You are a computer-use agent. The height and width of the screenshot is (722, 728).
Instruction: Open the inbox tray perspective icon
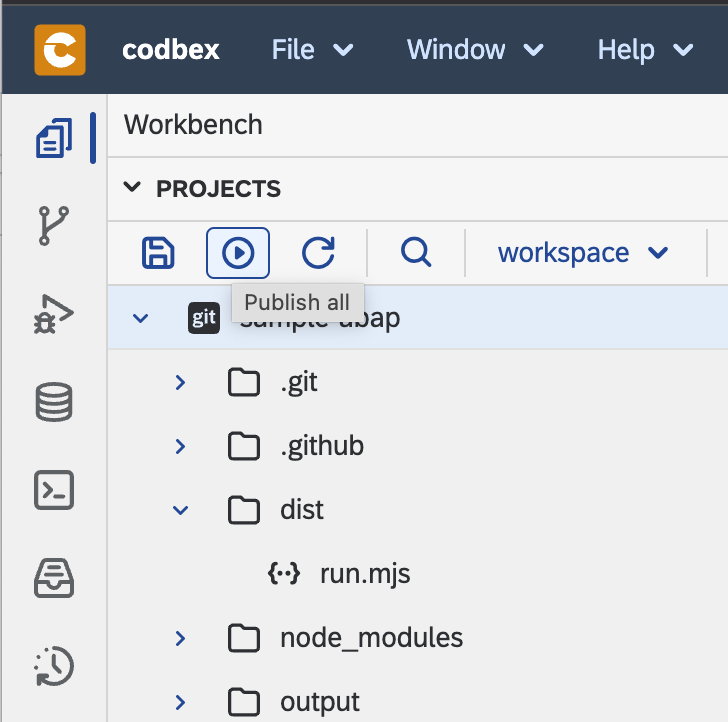click(54, 578)
